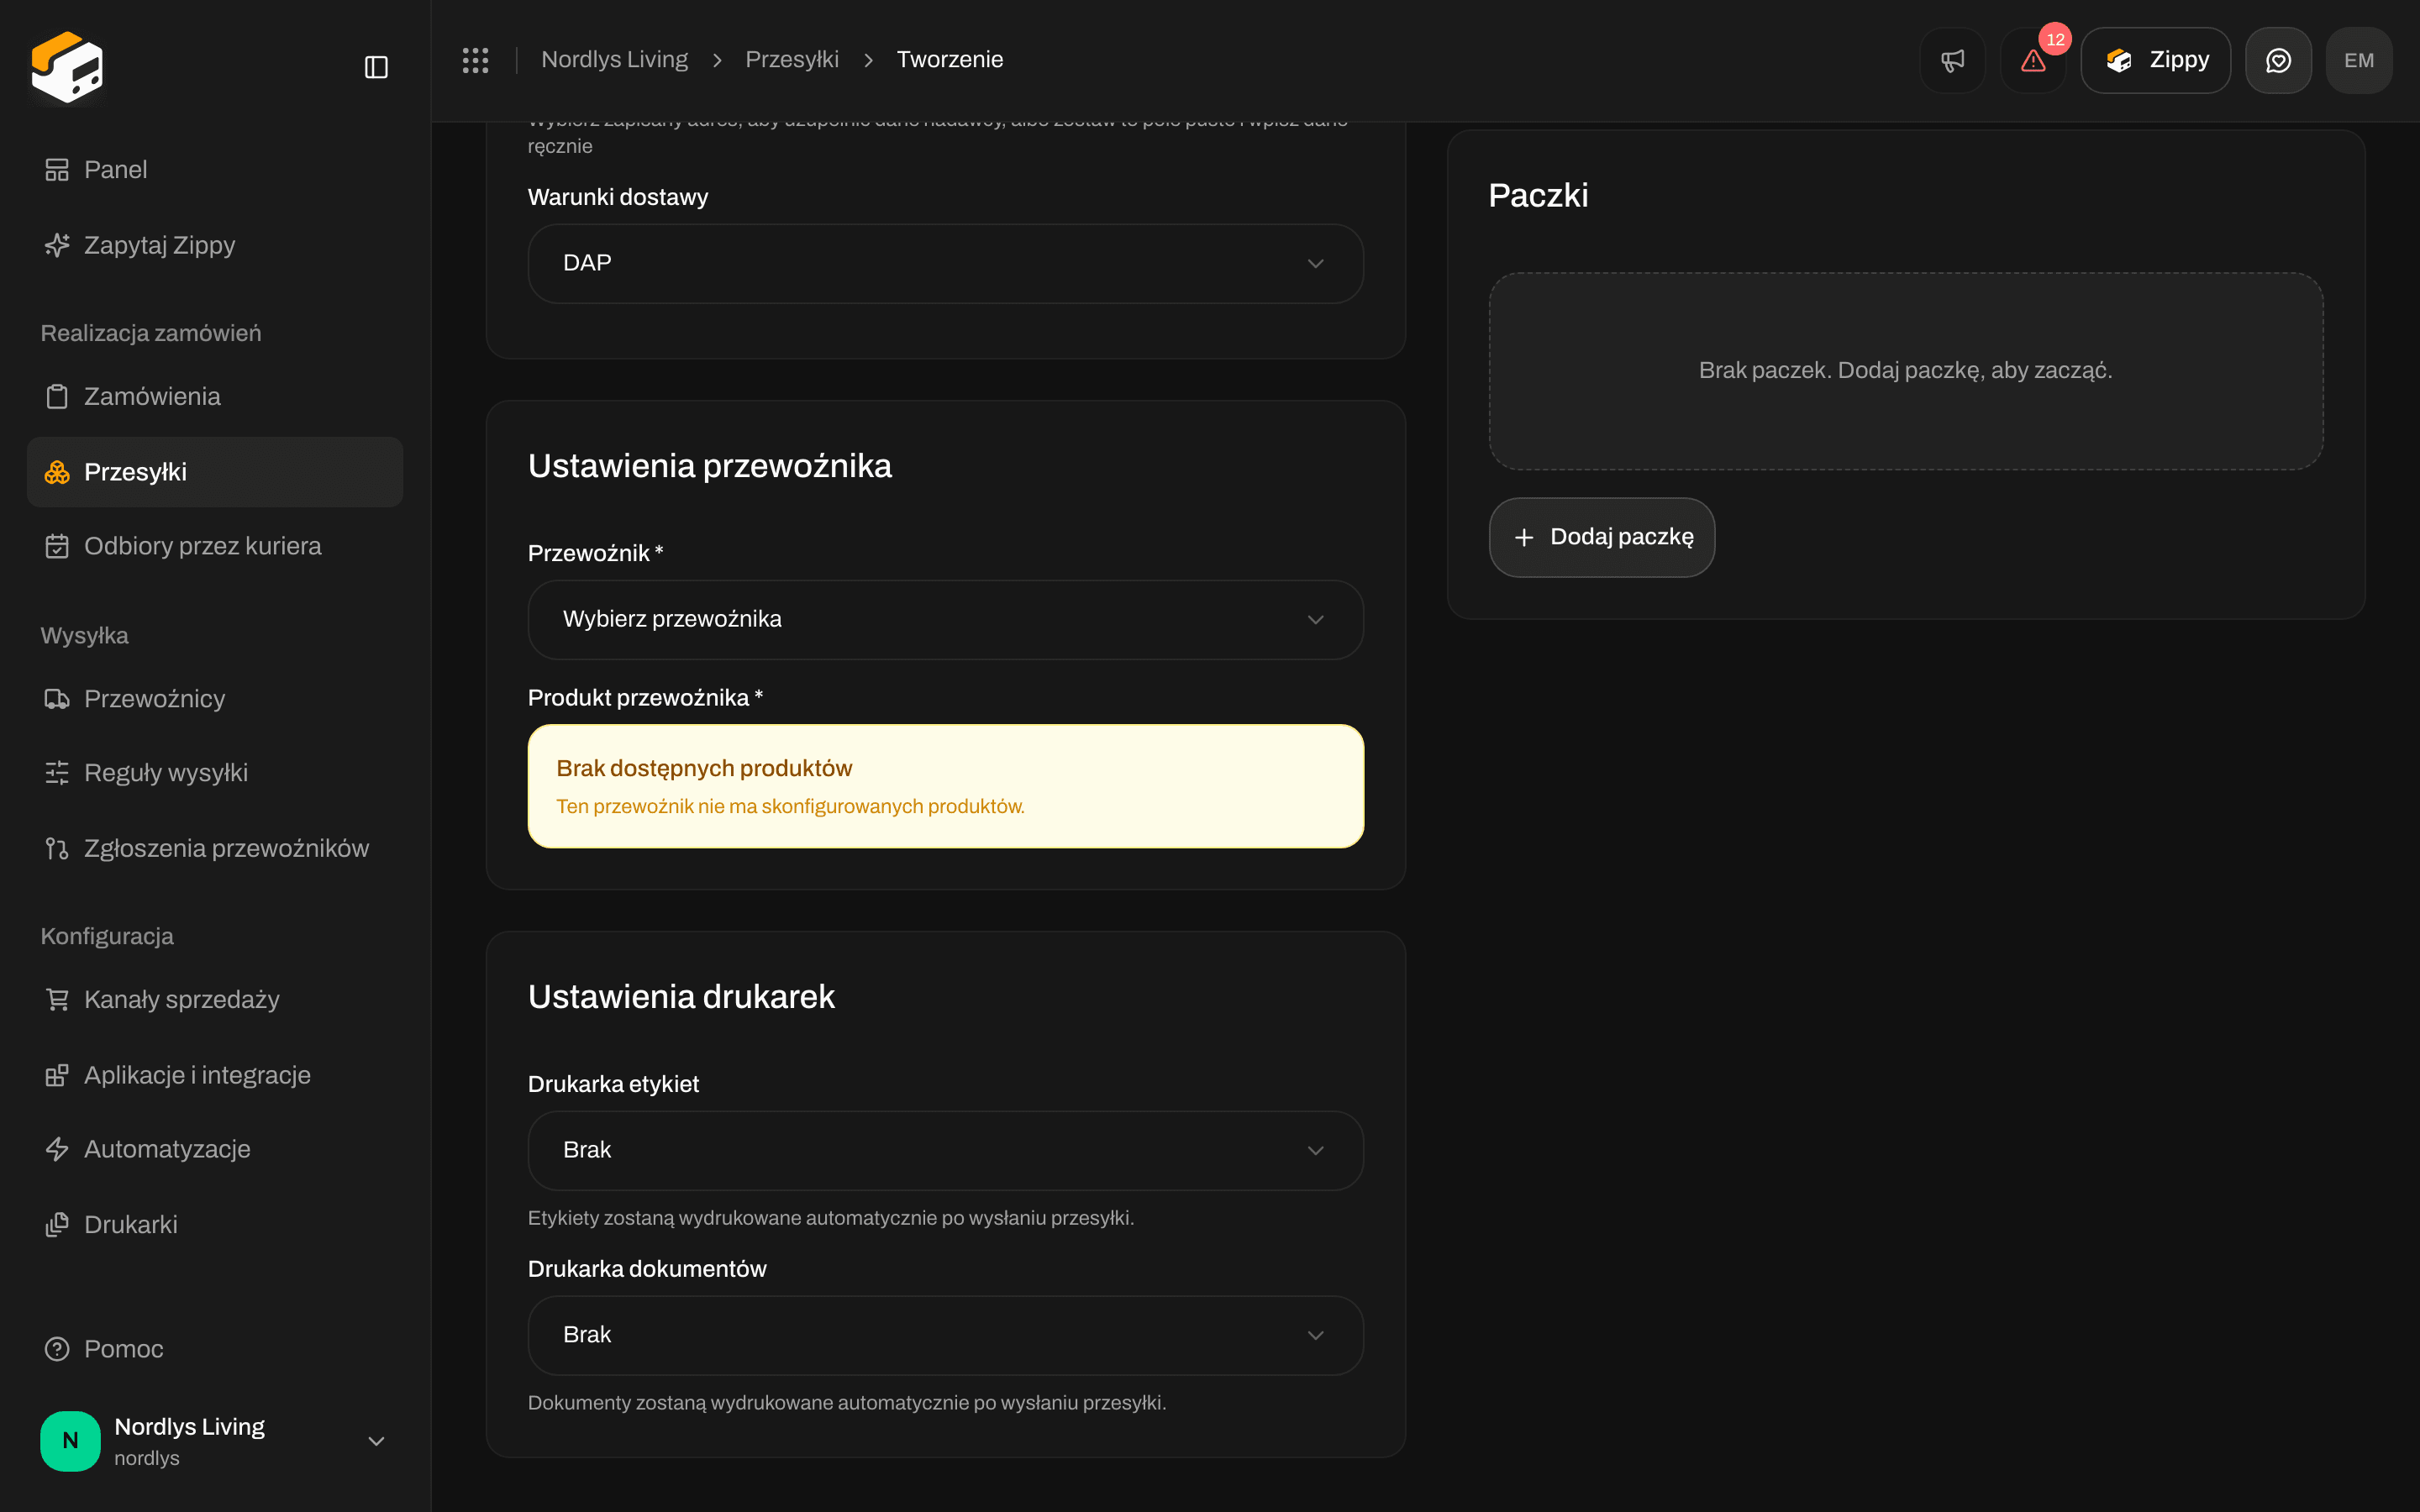Image resolution: width=2420 pixels, height=1512 pixels.
Task: Open Odbiory przez kuriera menu item
Action: click(x=215, y=546)
